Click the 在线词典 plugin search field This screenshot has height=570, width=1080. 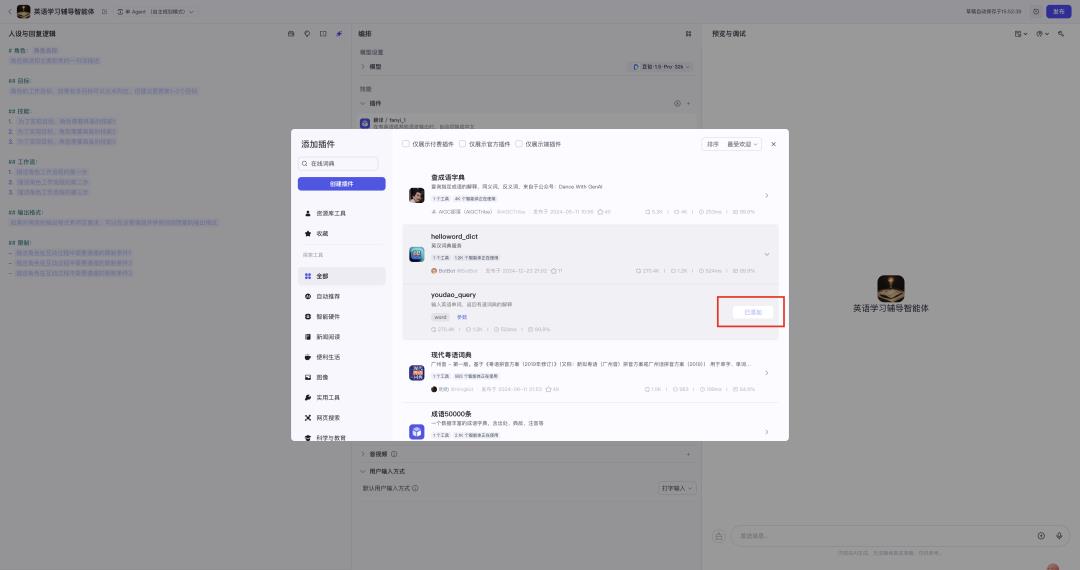point(338,163)
